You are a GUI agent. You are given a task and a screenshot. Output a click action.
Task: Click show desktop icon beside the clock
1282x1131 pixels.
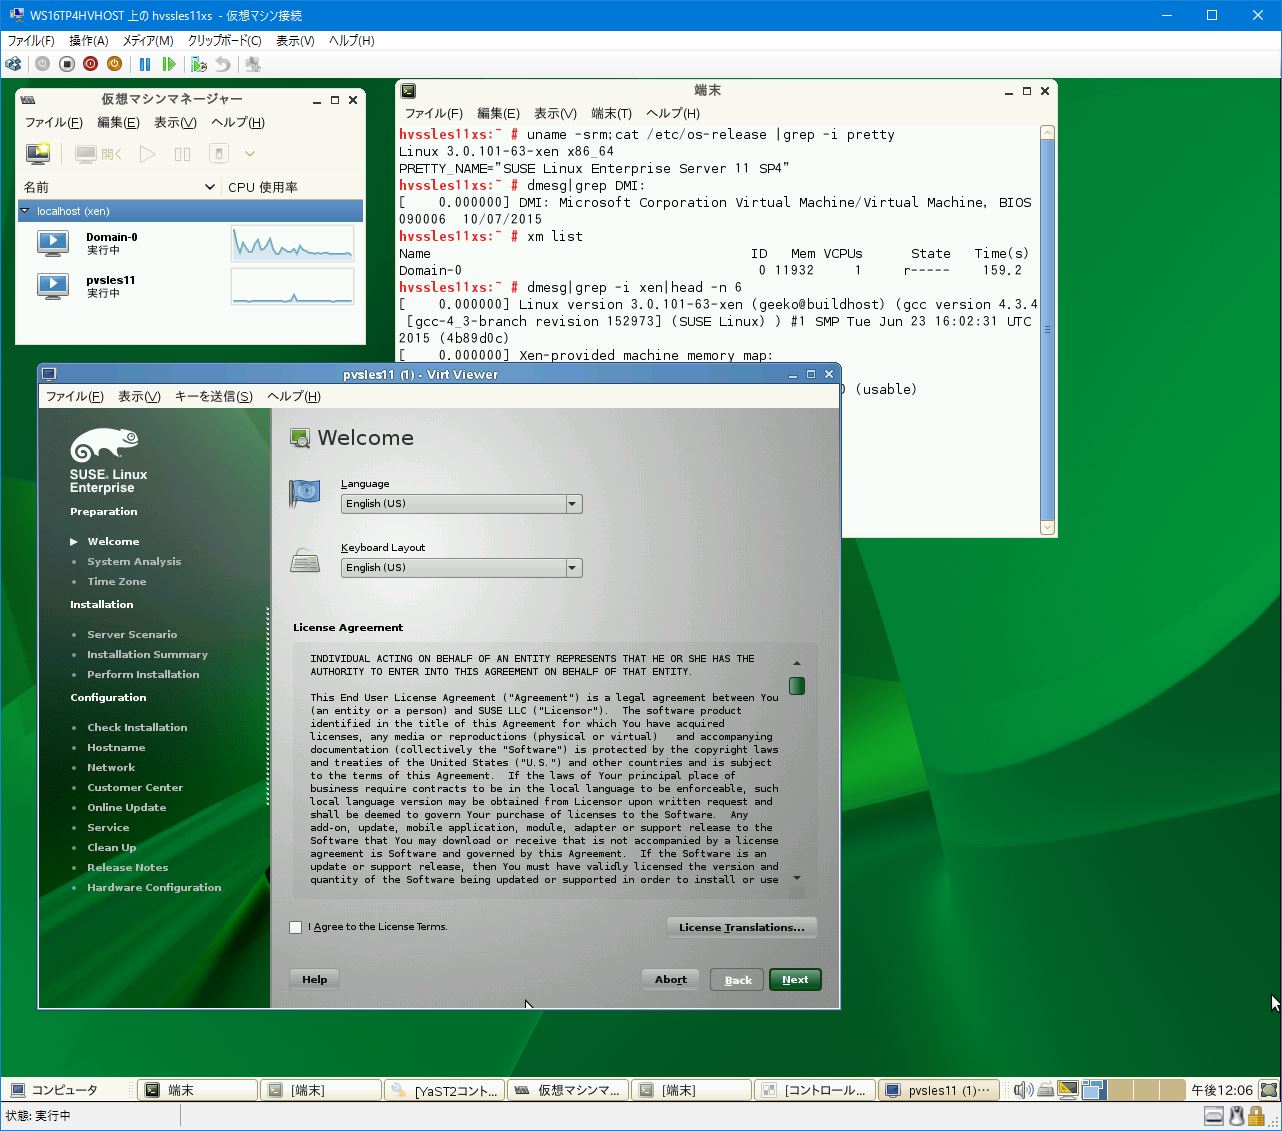coord(1268,1090)
